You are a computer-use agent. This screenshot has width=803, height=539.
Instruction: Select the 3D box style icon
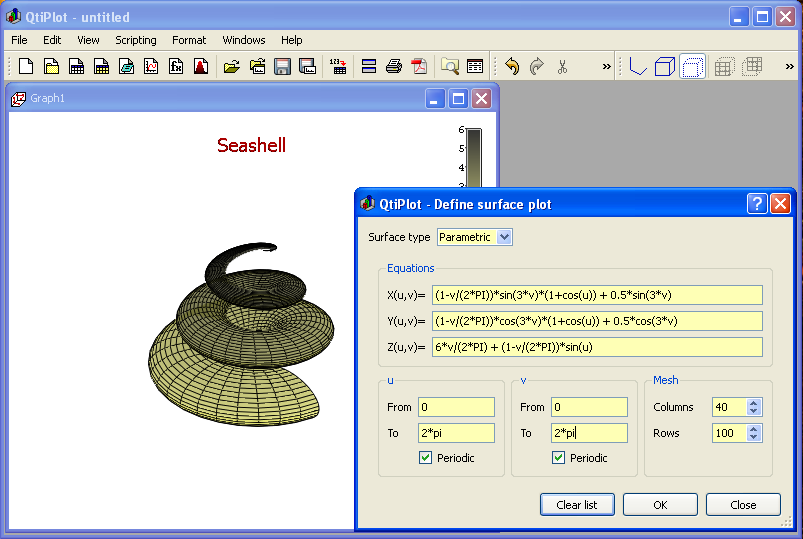(x=665, y=67)
